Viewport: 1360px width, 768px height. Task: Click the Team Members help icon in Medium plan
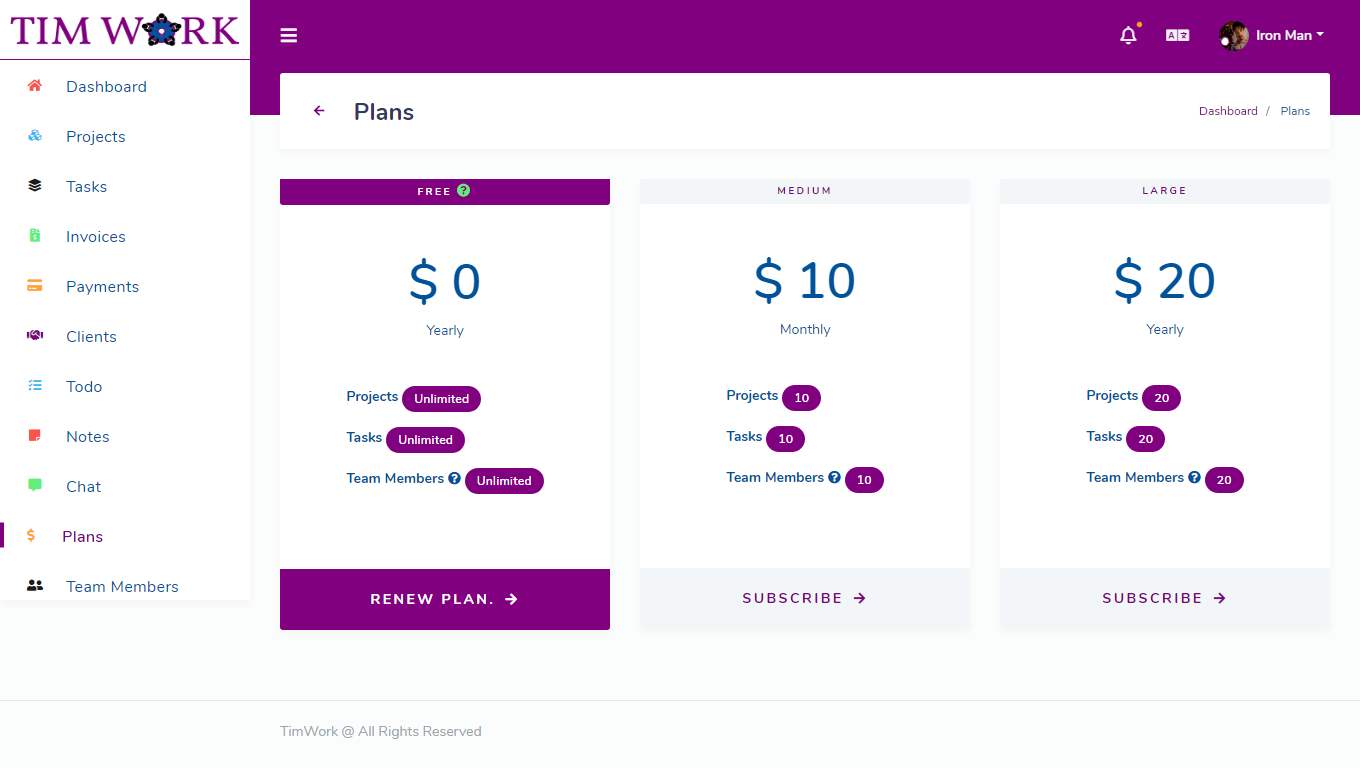pos(835,477)
